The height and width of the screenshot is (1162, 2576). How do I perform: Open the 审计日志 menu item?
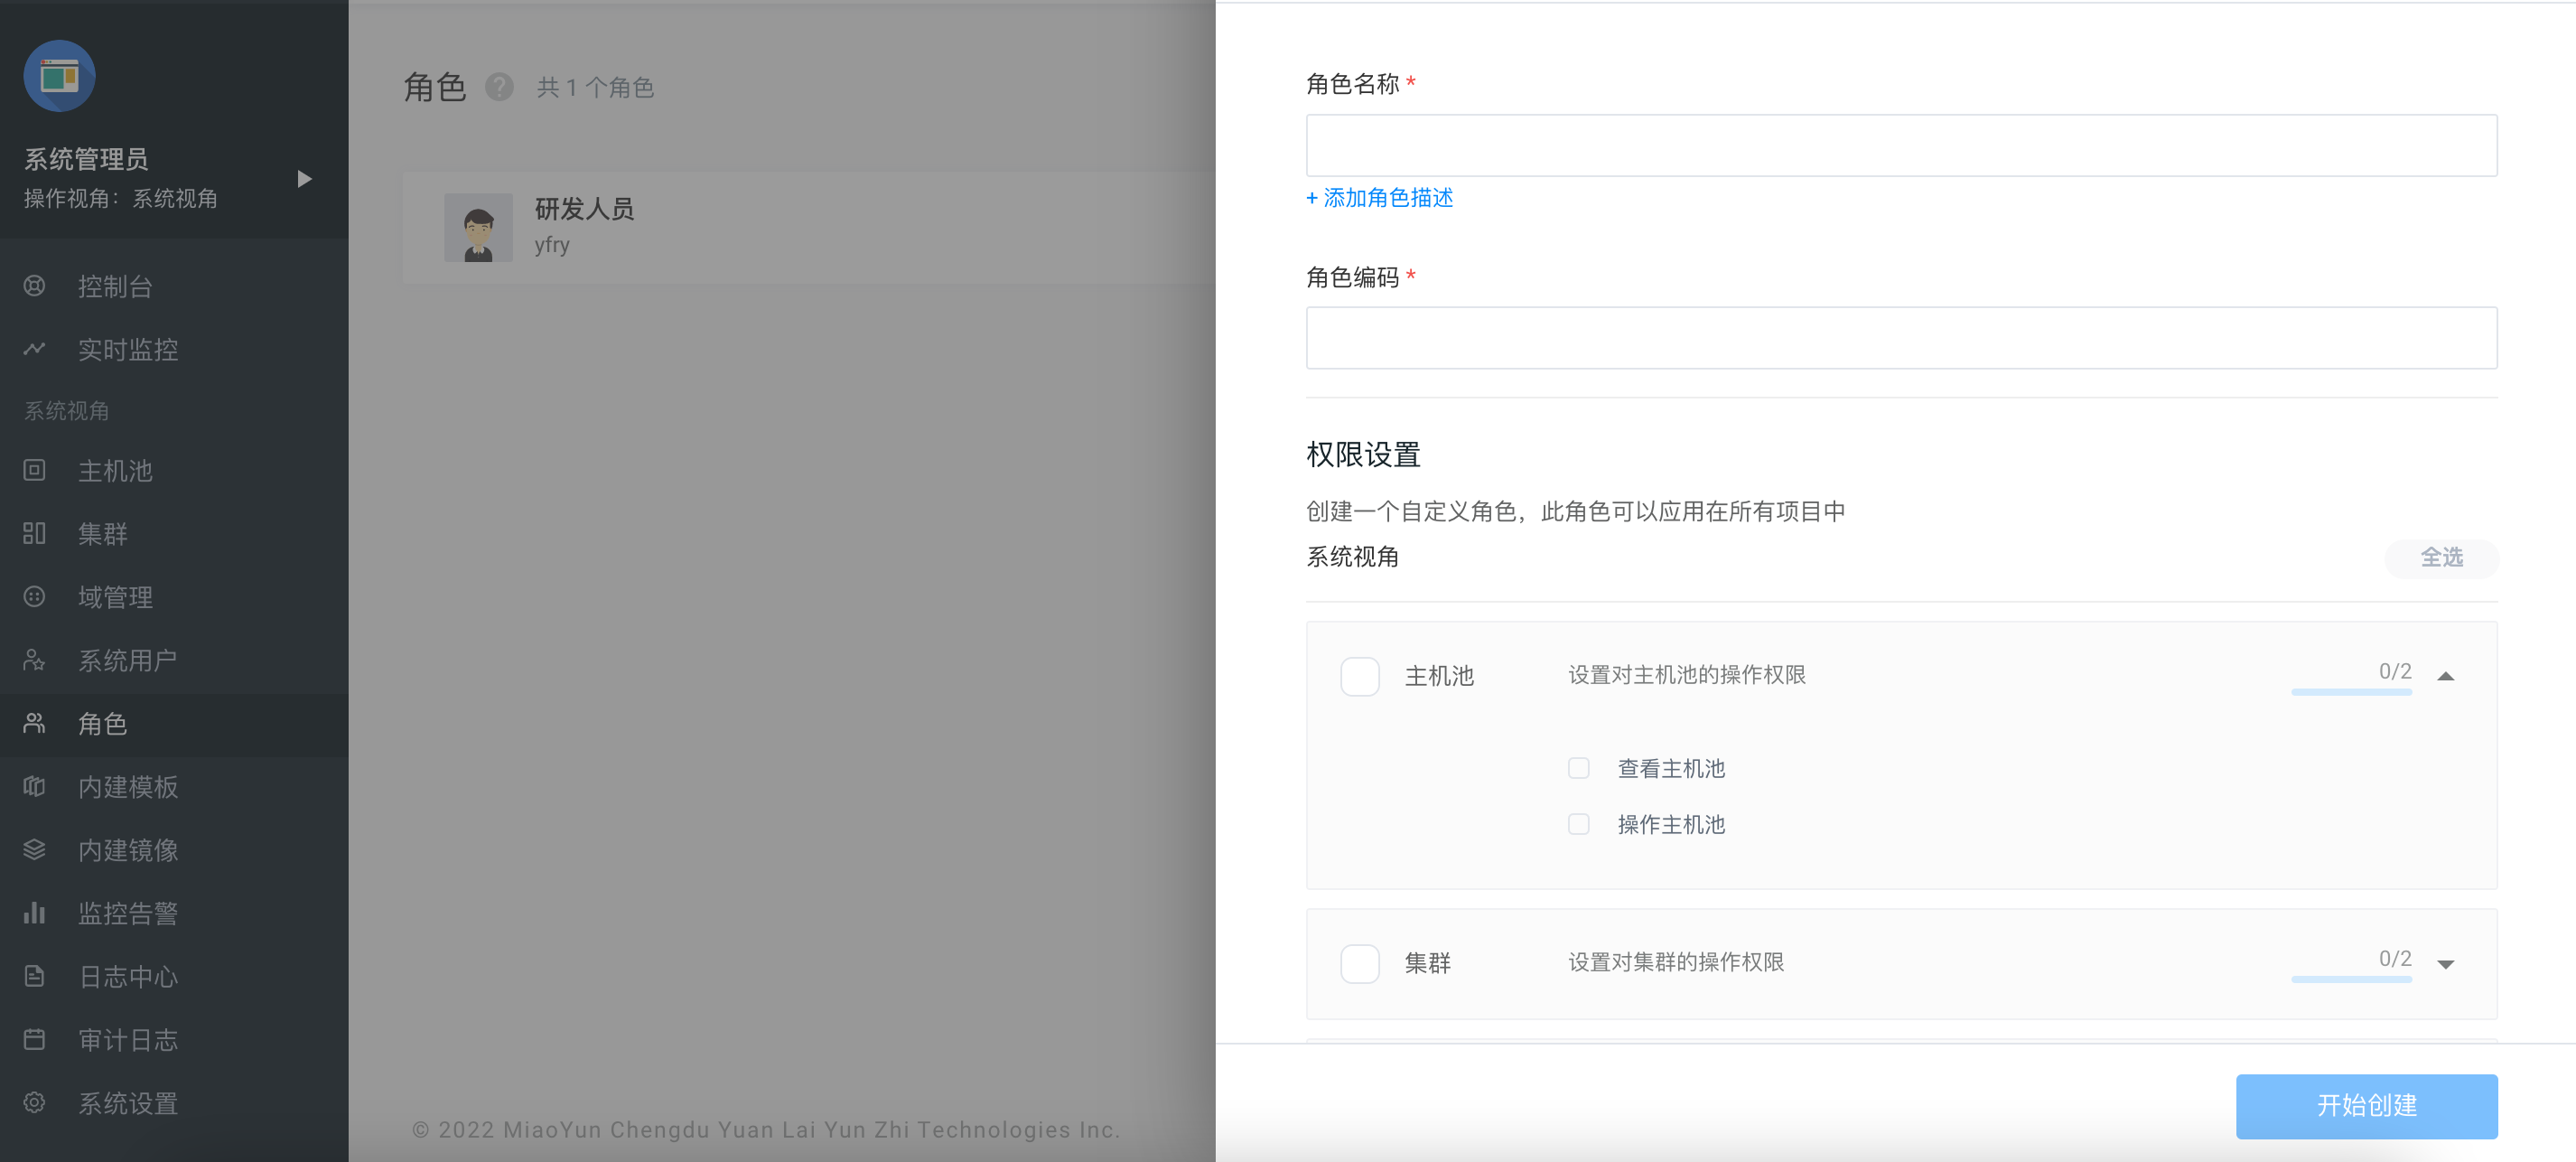pyautogui.click(x=128, y=1040)
